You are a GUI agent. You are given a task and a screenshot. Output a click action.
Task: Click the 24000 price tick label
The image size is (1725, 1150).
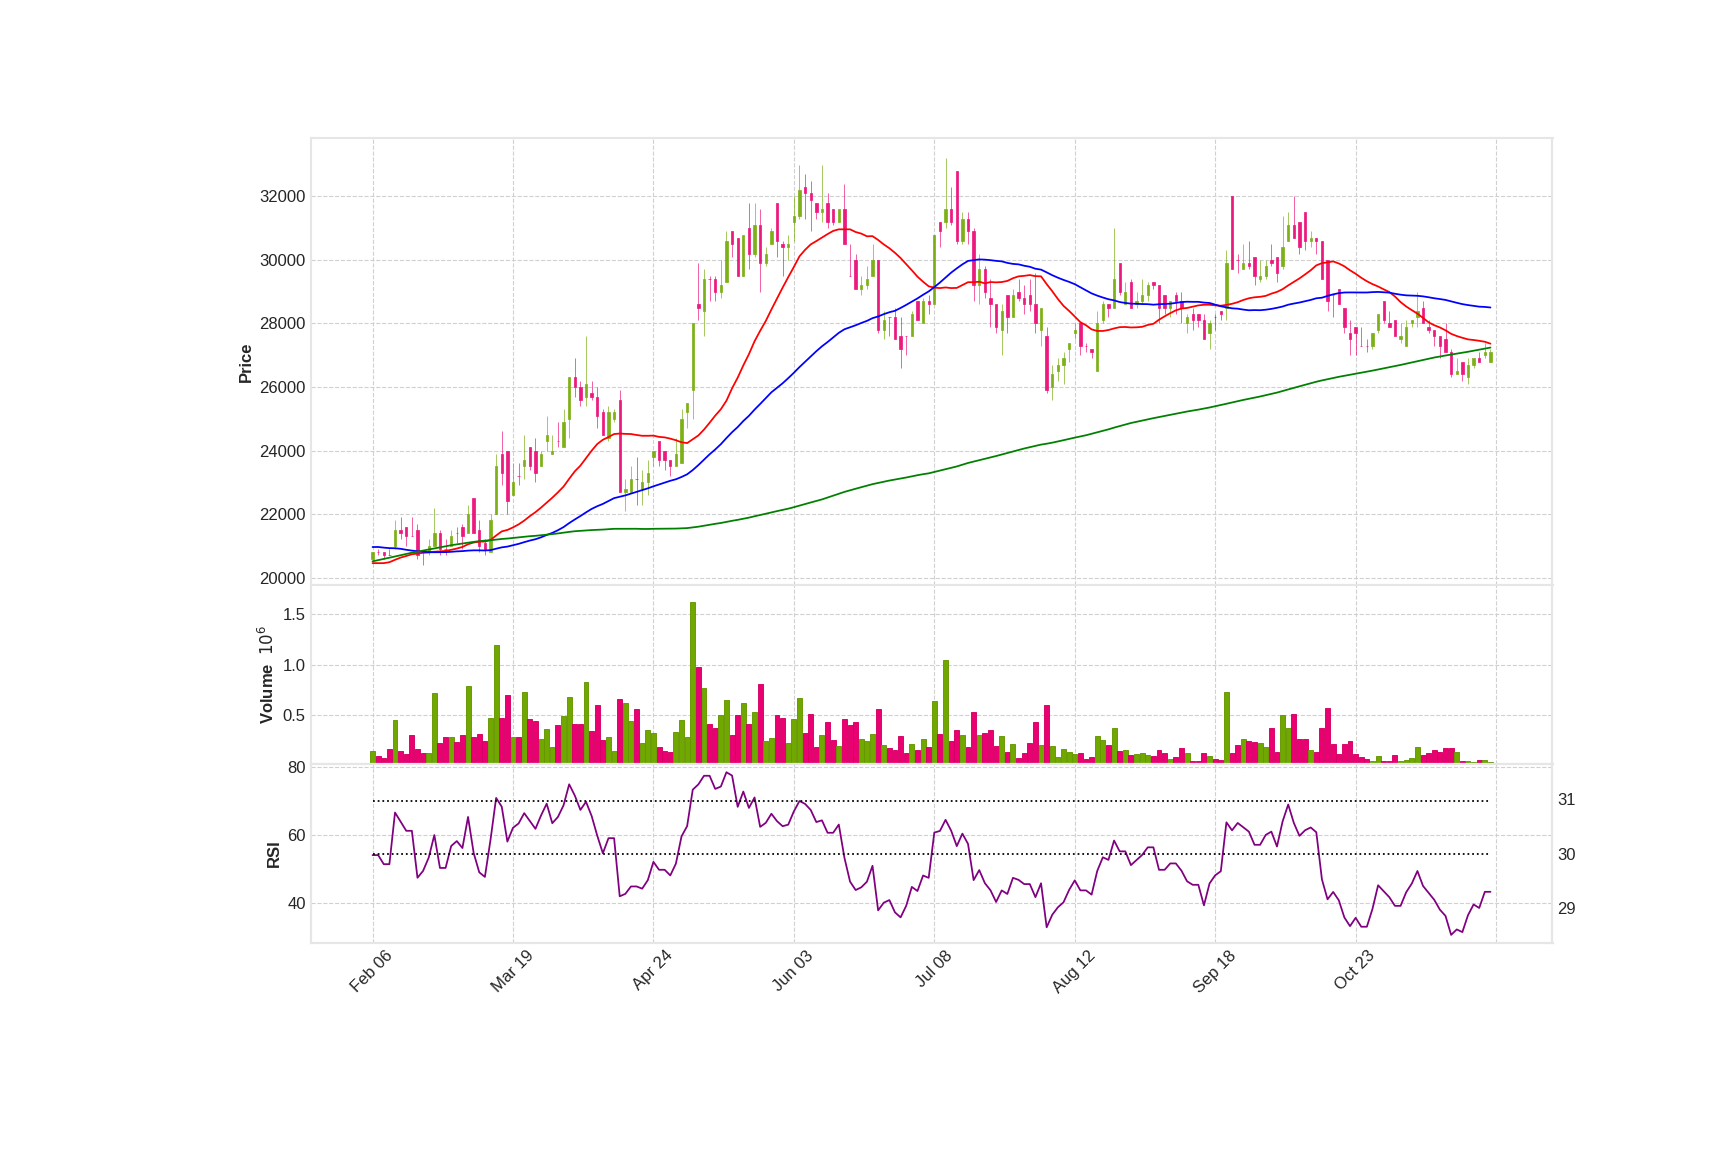(282, 451)
